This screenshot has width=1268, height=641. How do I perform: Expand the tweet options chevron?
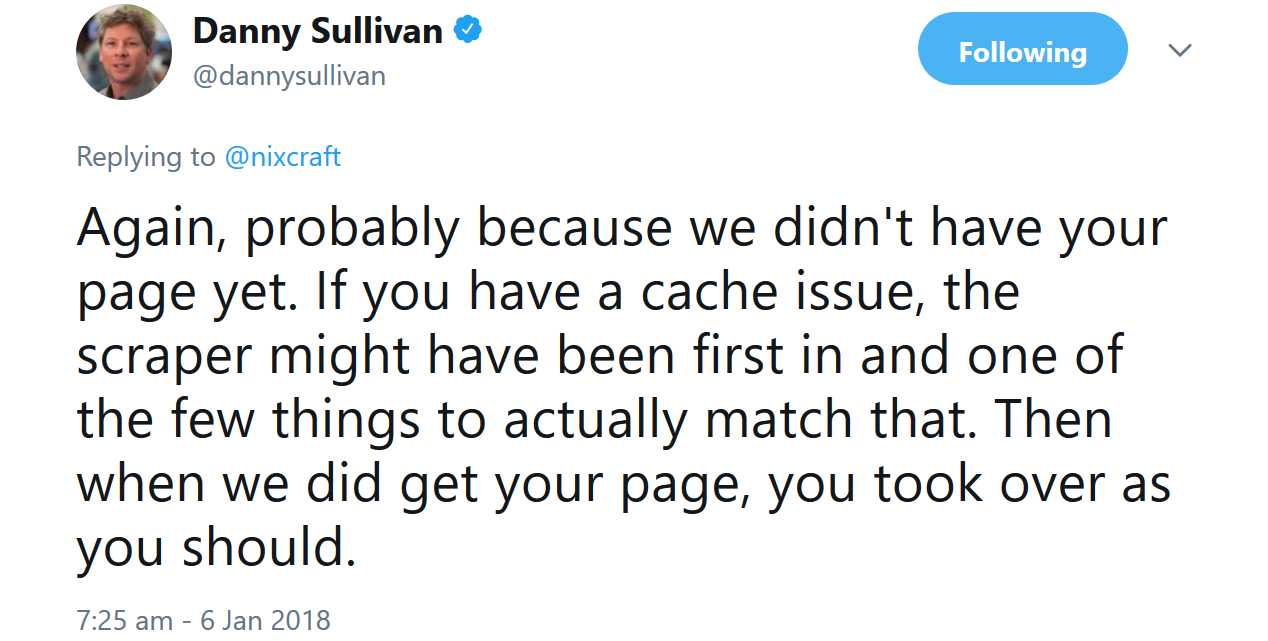pyautogui.click(x=1180, y=50)
